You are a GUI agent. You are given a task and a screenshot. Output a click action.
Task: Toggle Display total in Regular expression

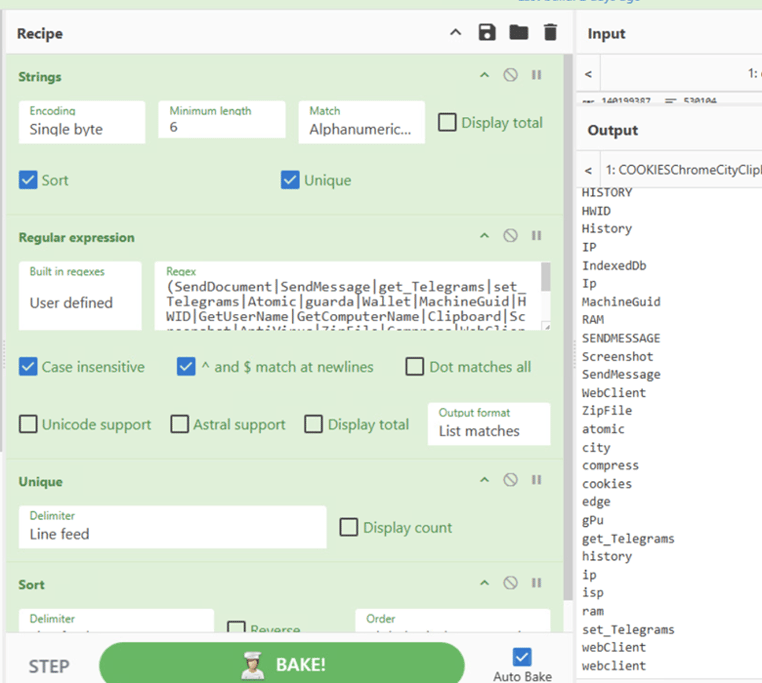click(x=313, y=424)
